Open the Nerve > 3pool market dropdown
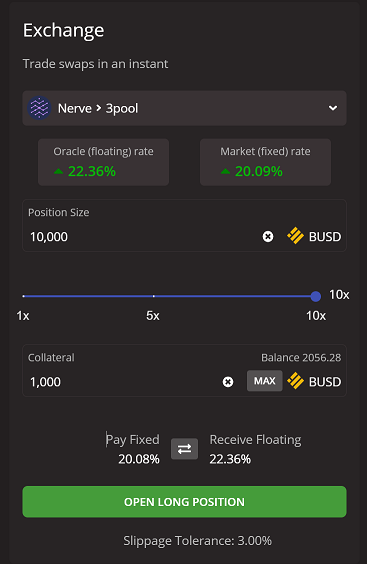The image size is (367, 564). [184, 108]
